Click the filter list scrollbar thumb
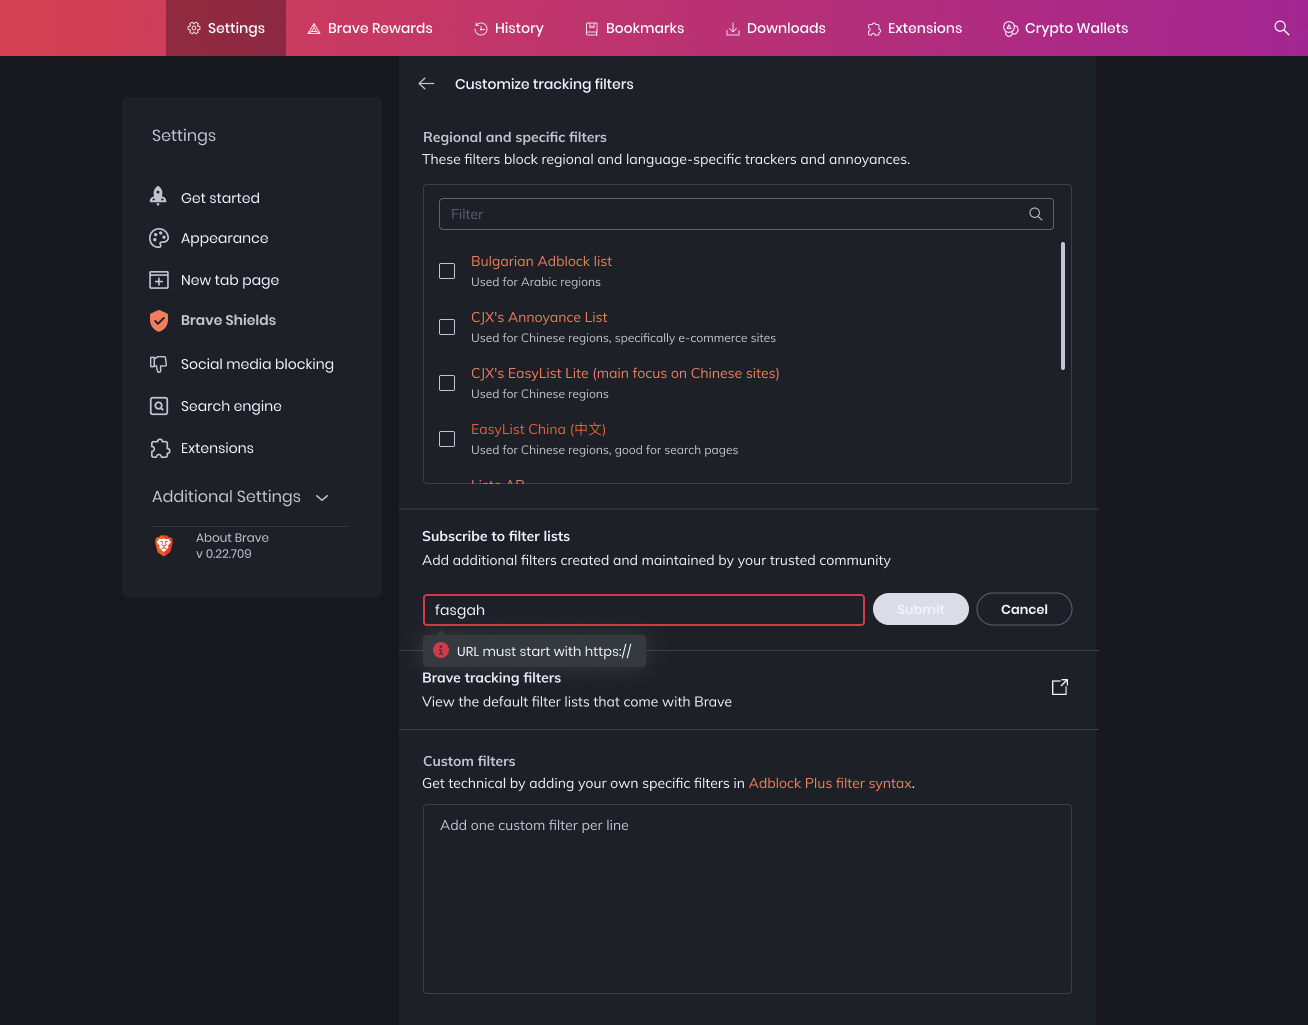 point(1062,306)
